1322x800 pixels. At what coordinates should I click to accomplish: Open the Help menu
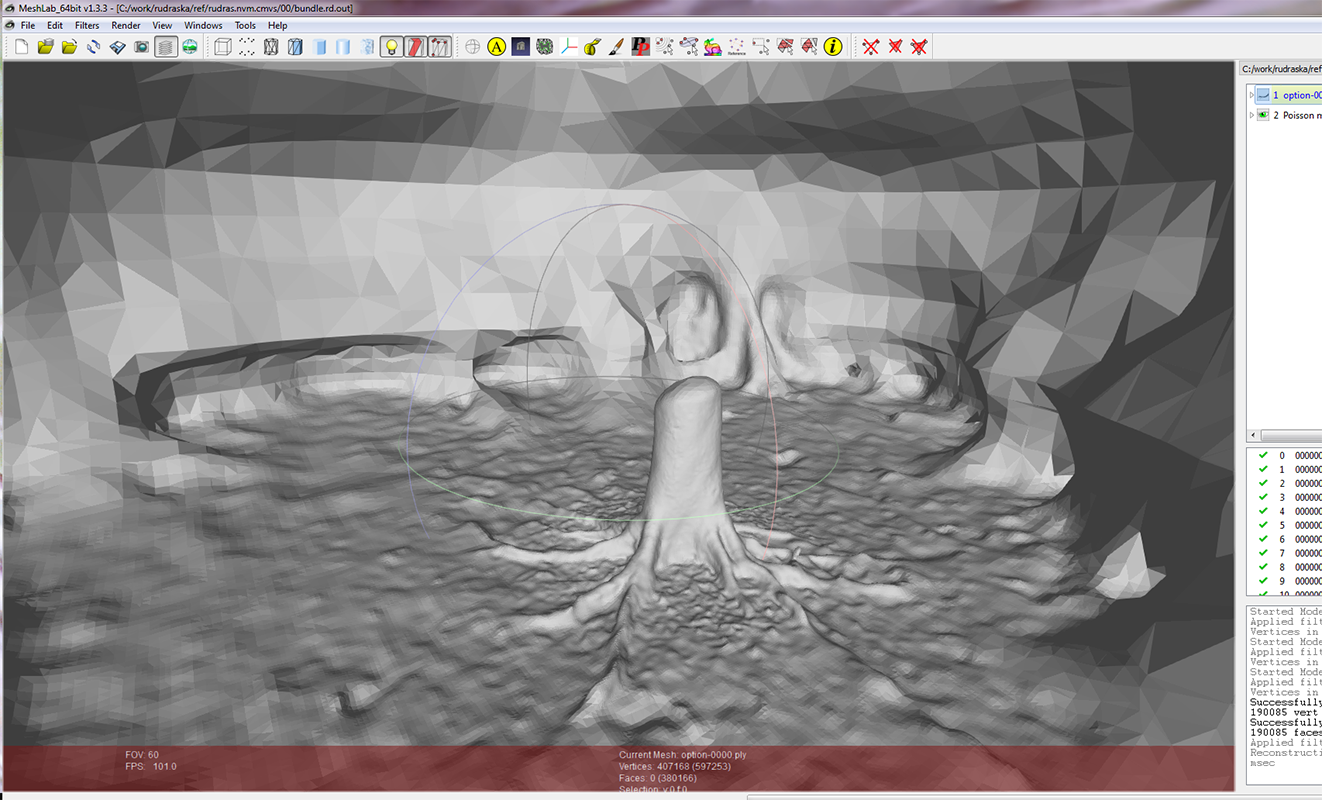coord(278,25)
